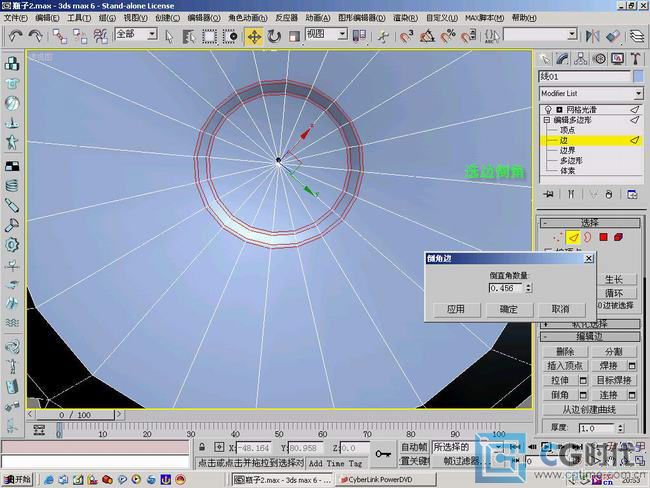The image size is (650, 488).
Task: Choose Rectangular Selection Region icon
Action: point(209,36)
